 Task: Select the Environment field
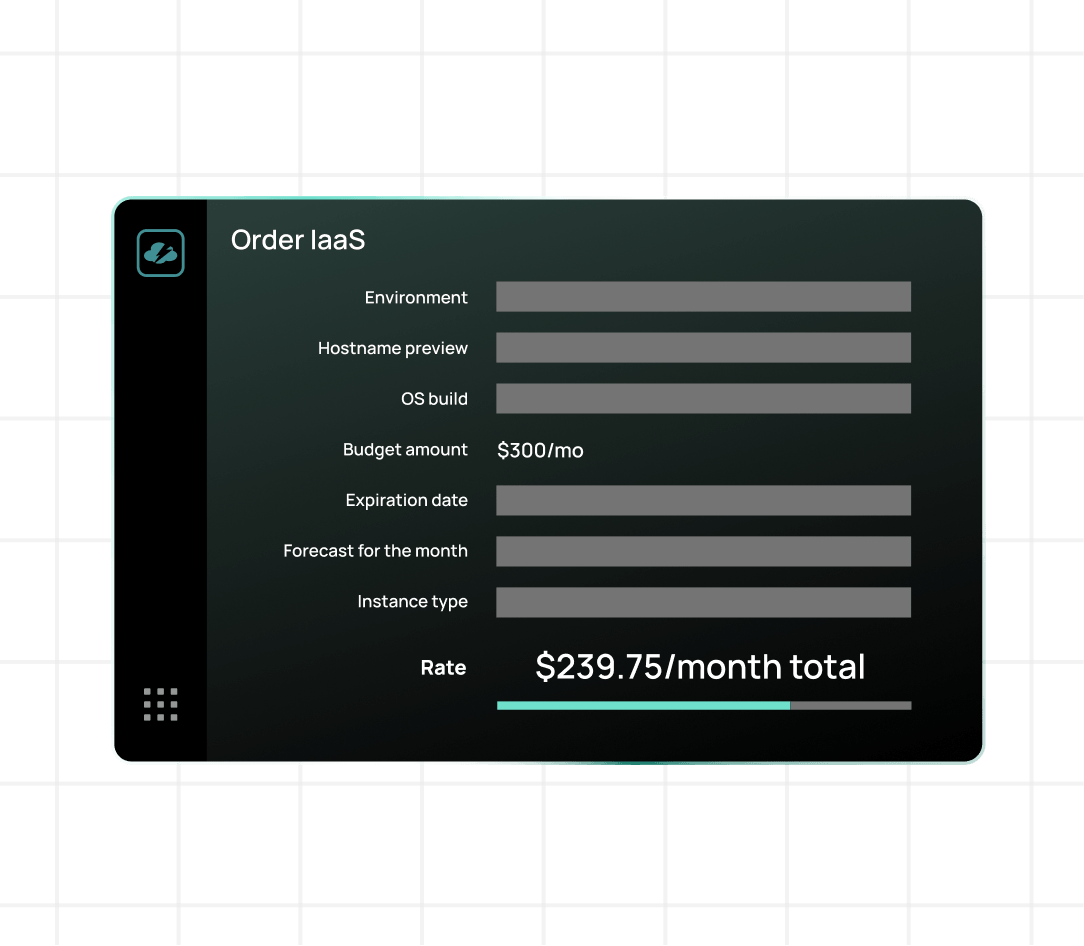(703, 297)
